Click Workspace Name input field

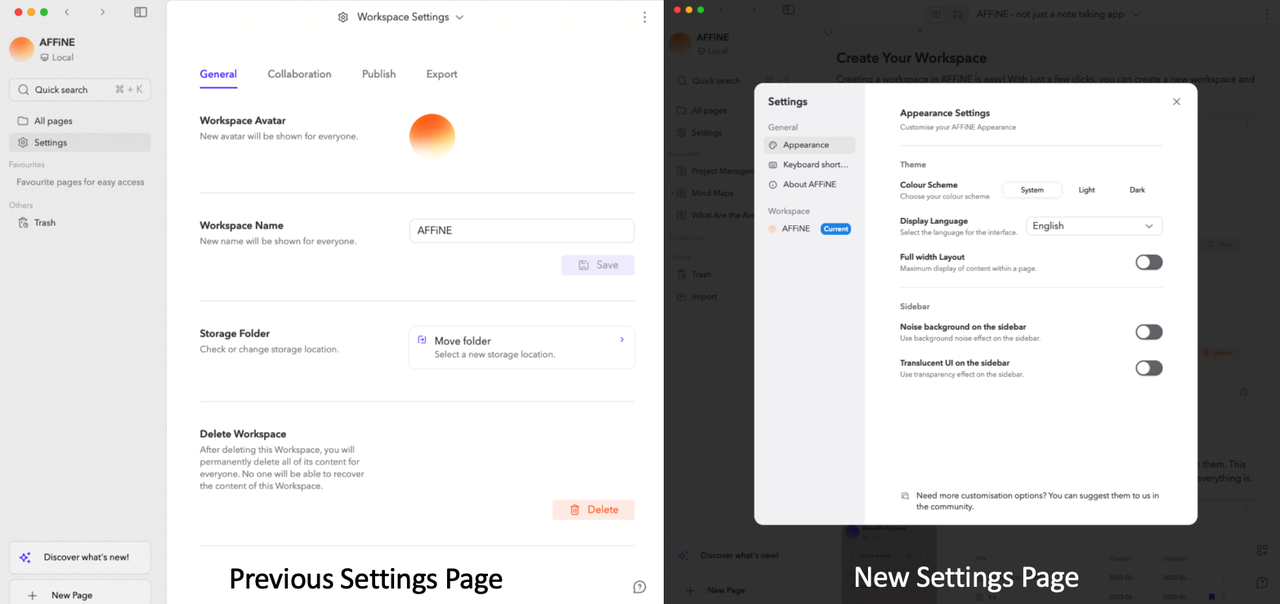pyautogui.click(x=522, y=230)
